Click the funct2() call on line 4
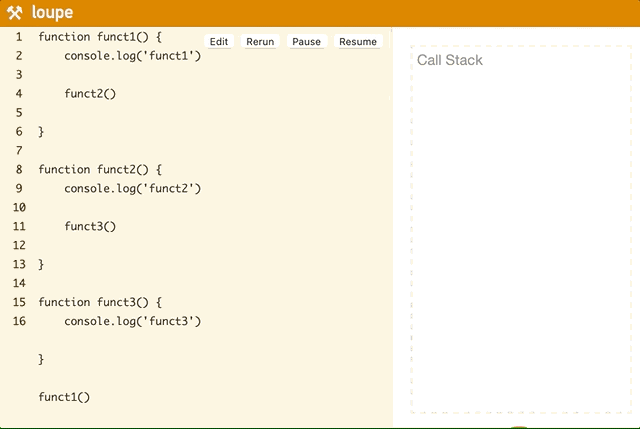The height and width of the screenshot is (429, 640). pos(90,93)
